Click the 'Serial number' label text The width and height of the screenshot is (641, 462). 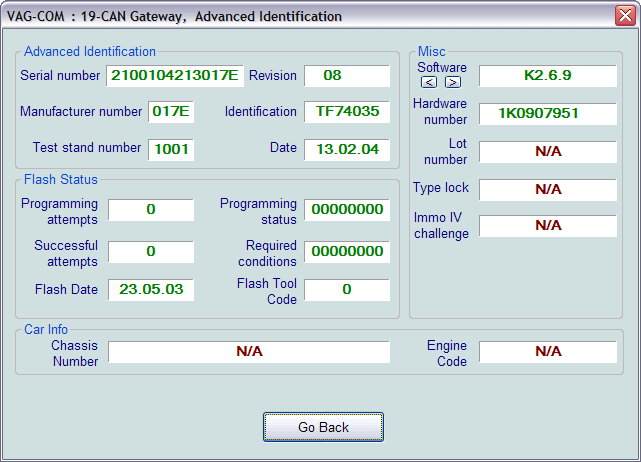[60, 76]
